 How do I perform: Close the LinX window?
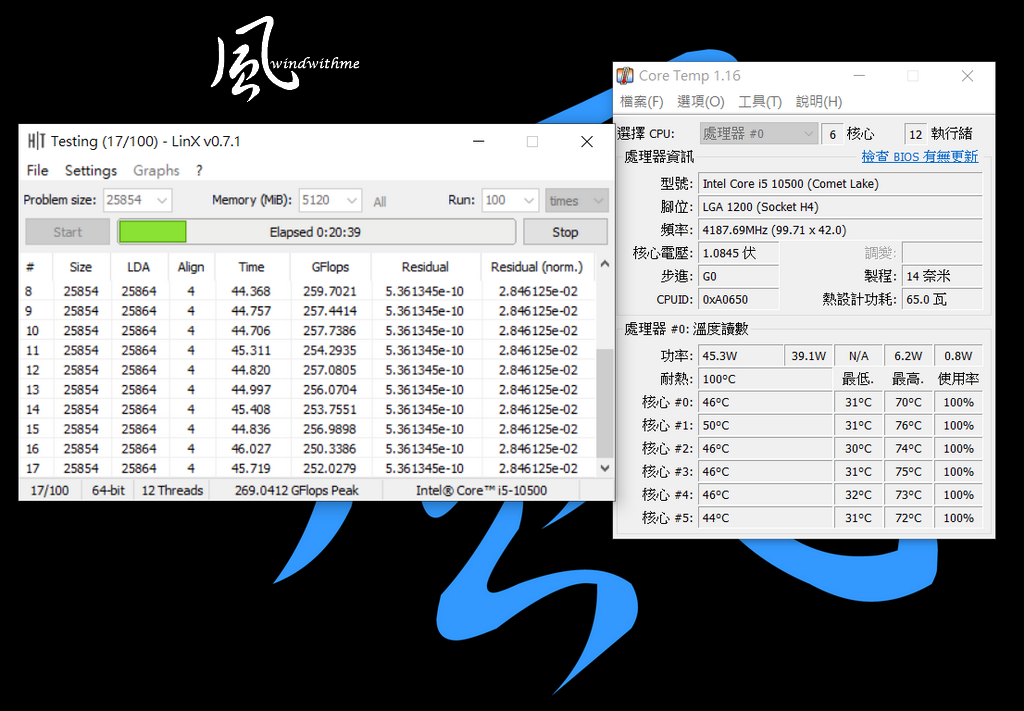[x=586, y=142]
